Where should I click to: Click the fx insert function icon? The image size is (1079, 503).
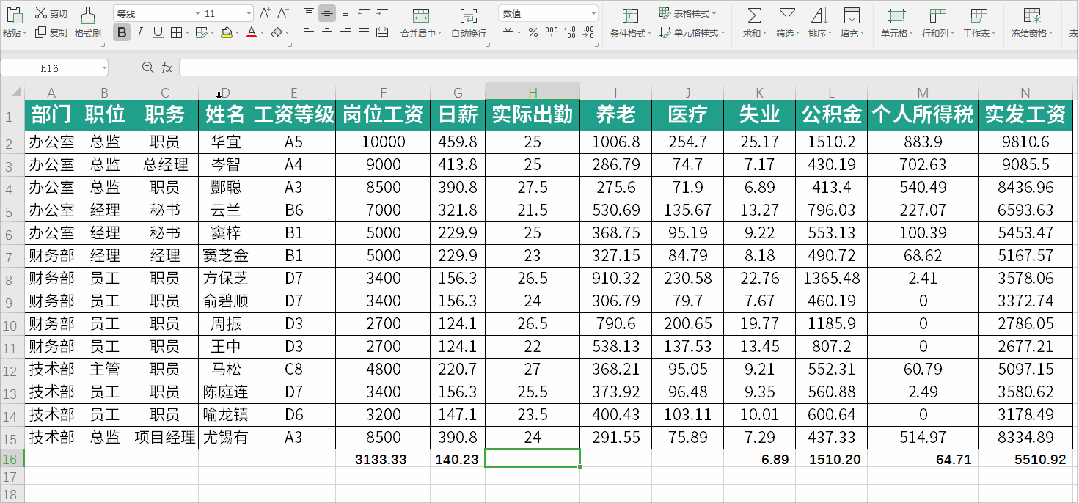click(167, 67)
